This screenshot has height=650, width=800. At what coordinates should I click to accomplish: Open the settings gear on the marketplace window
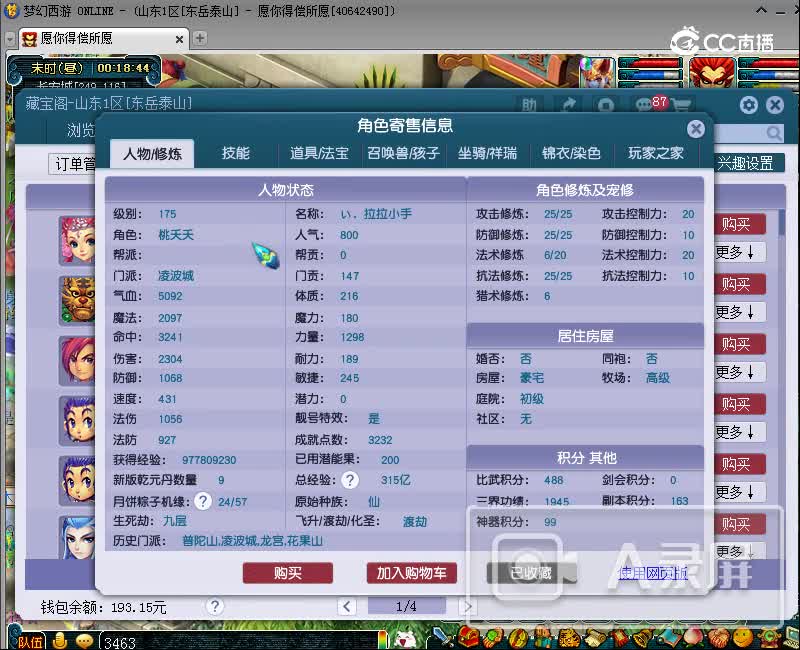[x=747, y=104]
